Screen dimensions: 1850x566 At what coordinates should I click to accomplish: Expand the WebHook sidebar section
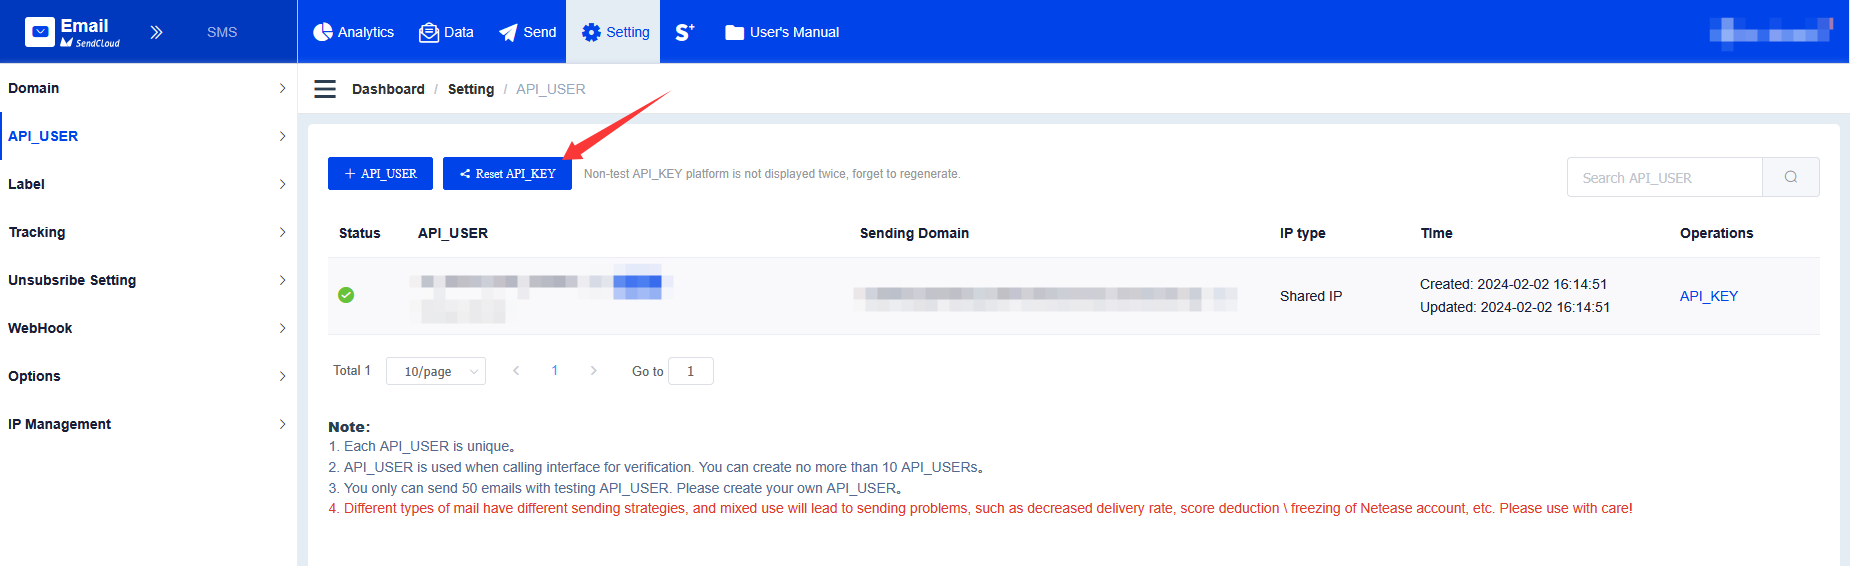[x=148, y=328]
